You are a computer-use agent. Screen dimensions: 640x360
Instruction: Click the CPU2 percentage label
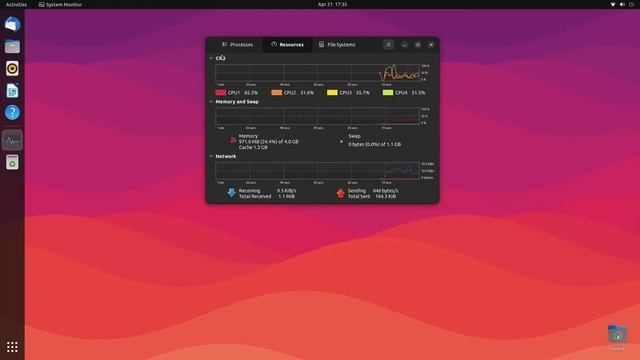pos(307,93)
